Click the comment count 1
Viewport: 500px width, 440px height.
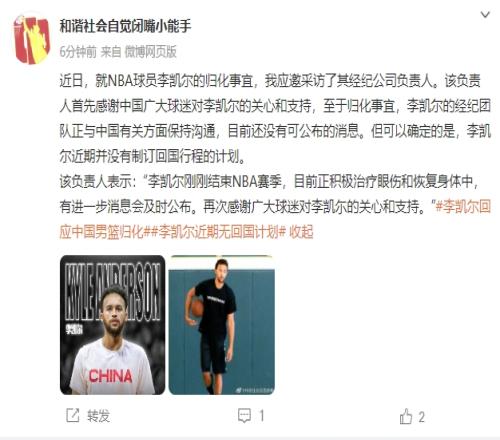pyautogui.click(x=262, y=416)
